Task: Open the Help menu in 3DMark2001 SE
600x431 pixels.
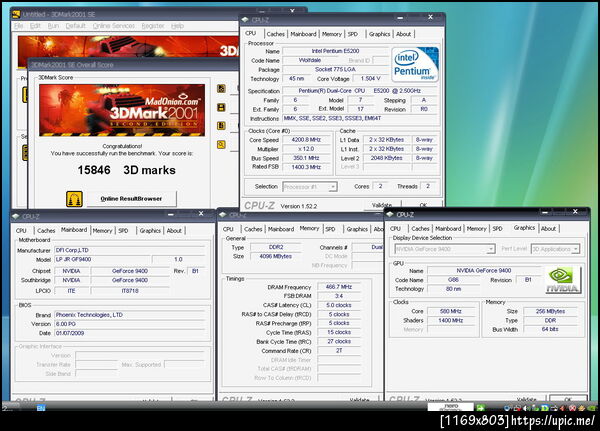Action: 177,26
